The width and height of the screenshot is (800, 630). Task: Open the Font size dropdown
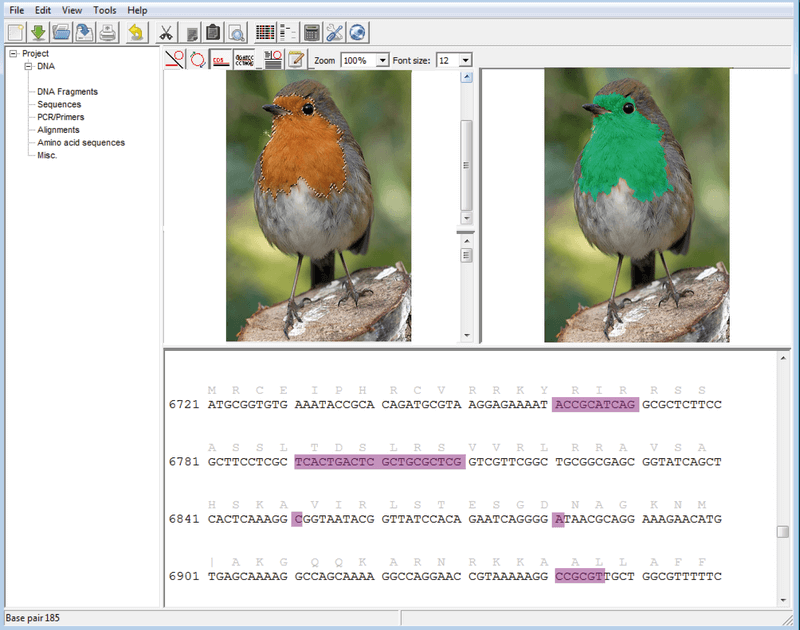pyautogui.click(x=465, y=60)
